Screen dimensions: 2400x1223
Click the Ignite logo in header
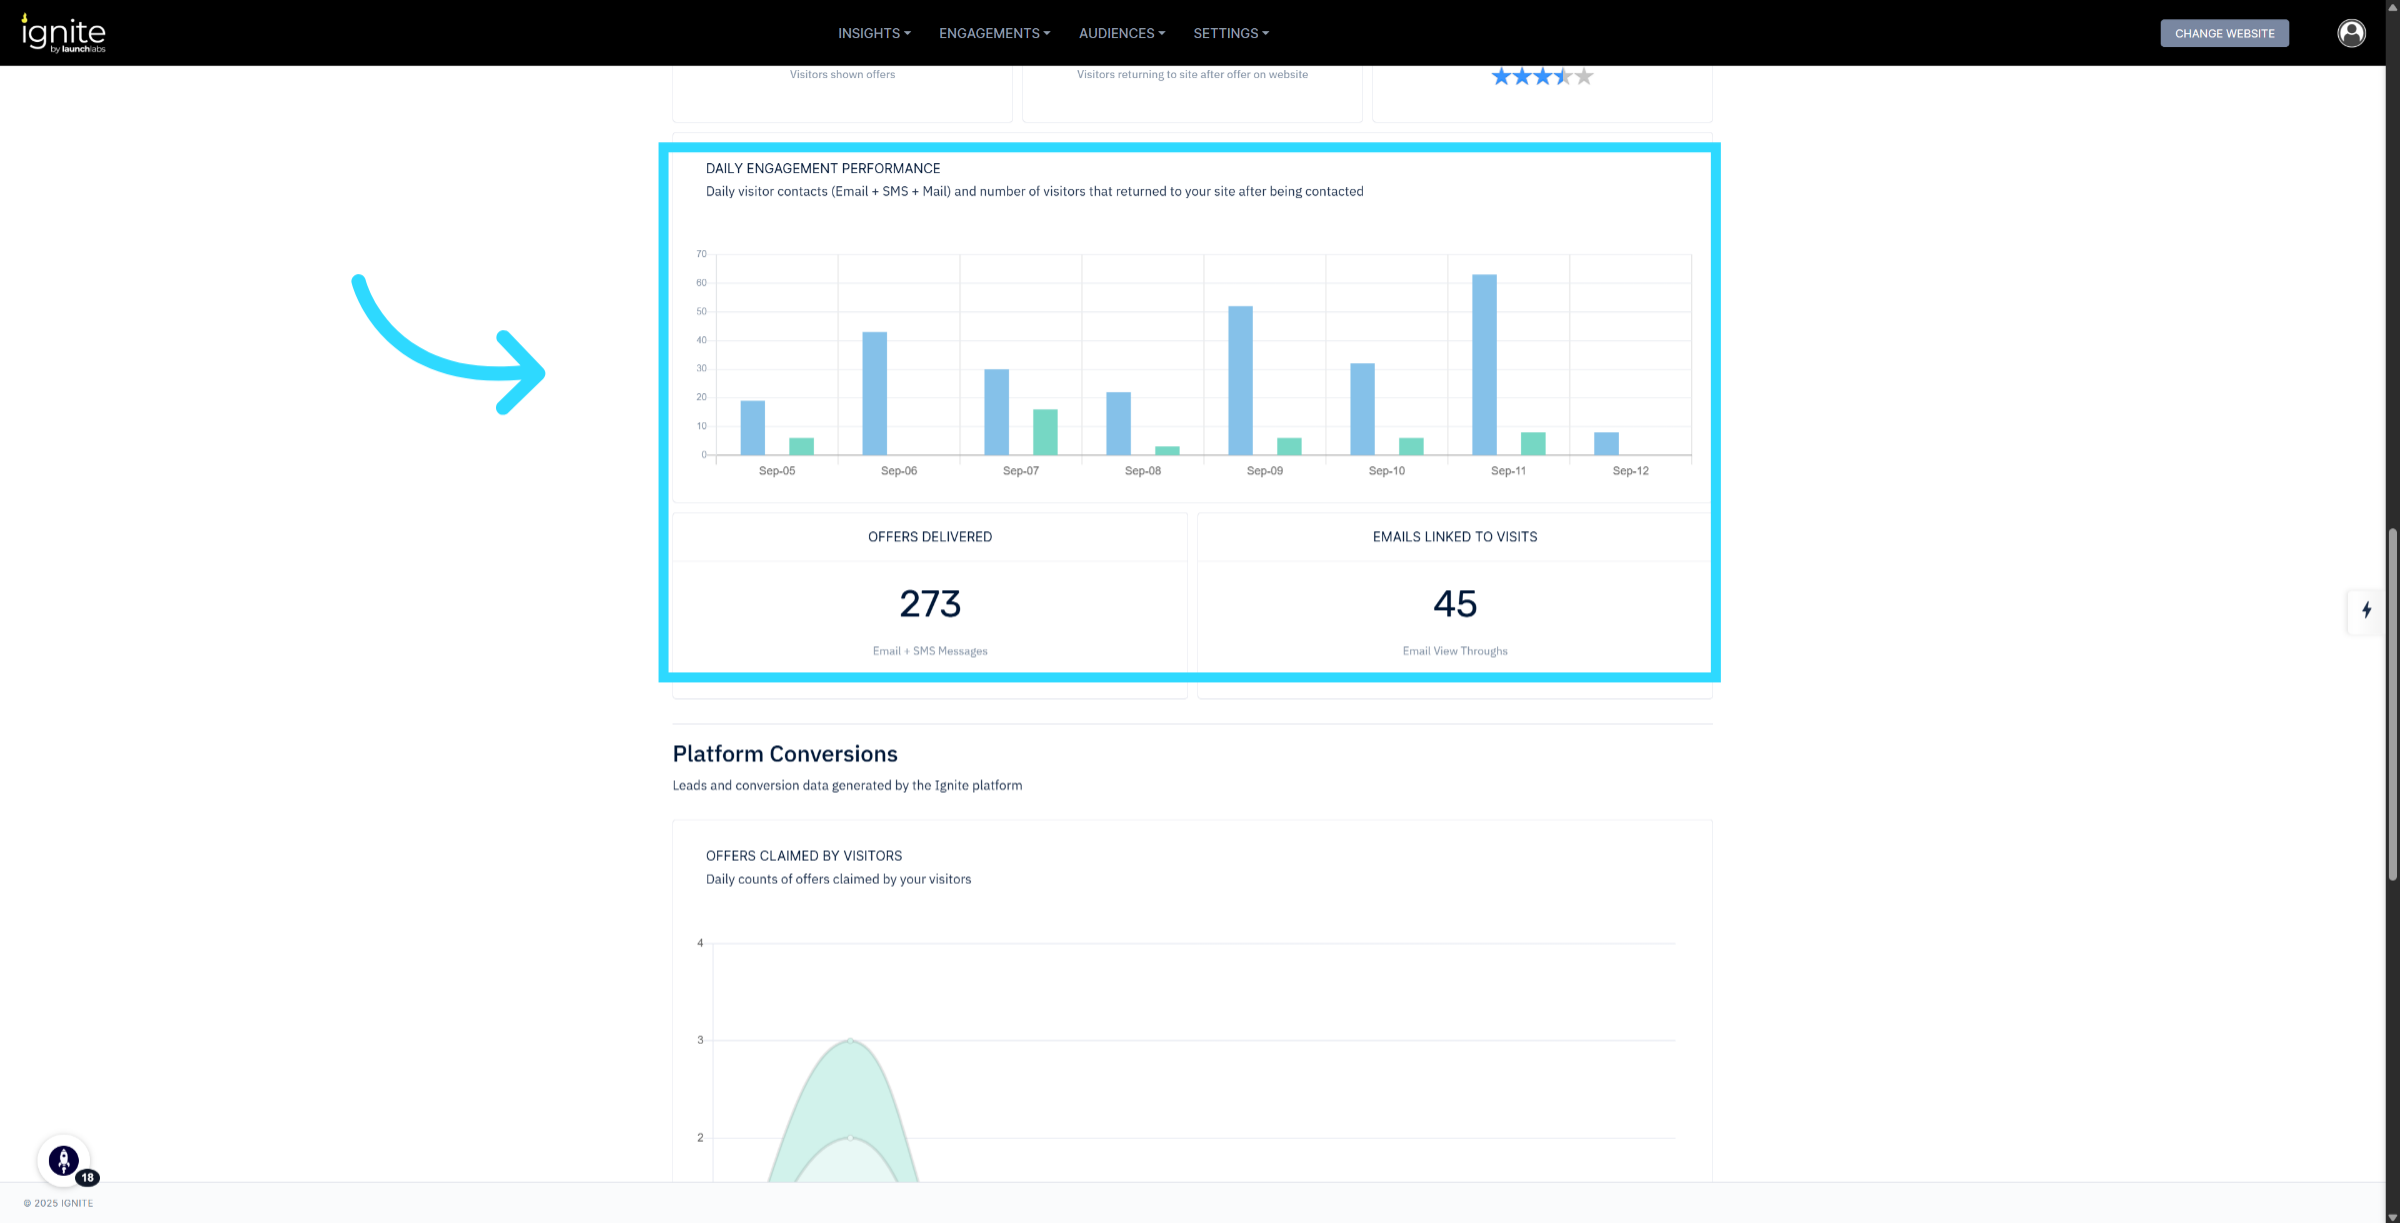point(63,33)
